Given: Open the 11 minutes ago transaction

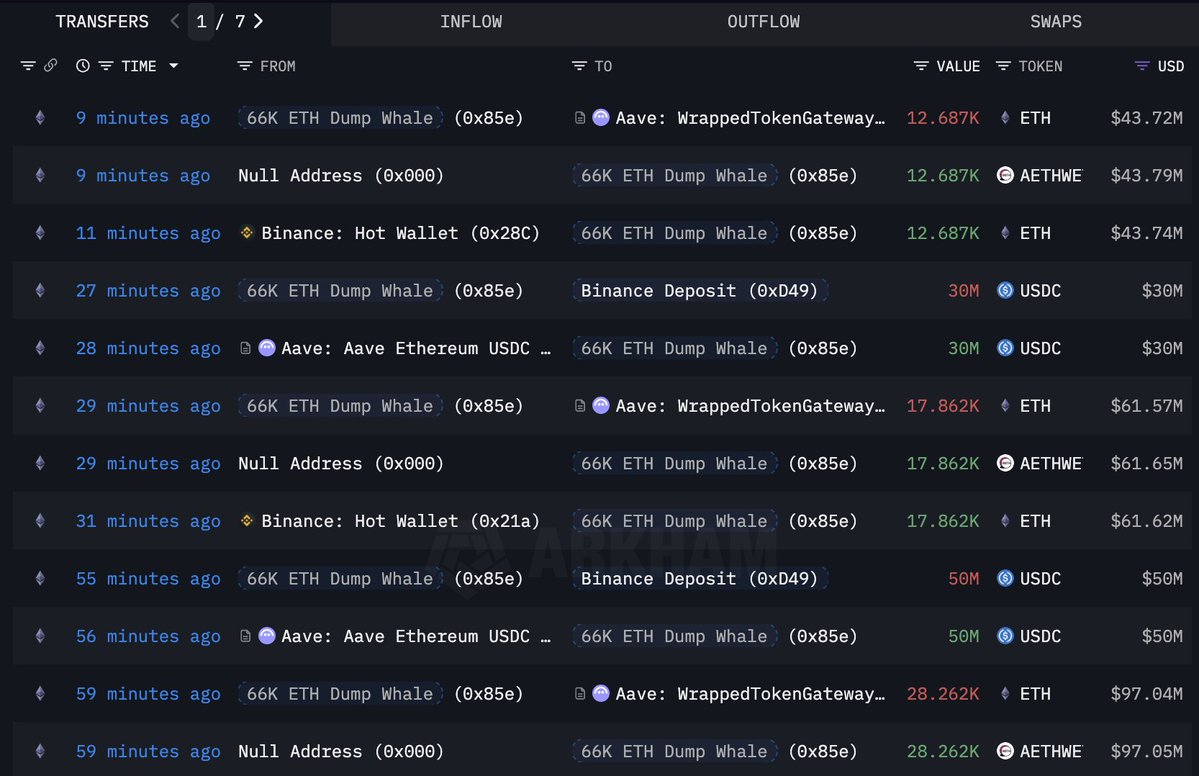Looking at the screenshot, I should coord(148,233).
